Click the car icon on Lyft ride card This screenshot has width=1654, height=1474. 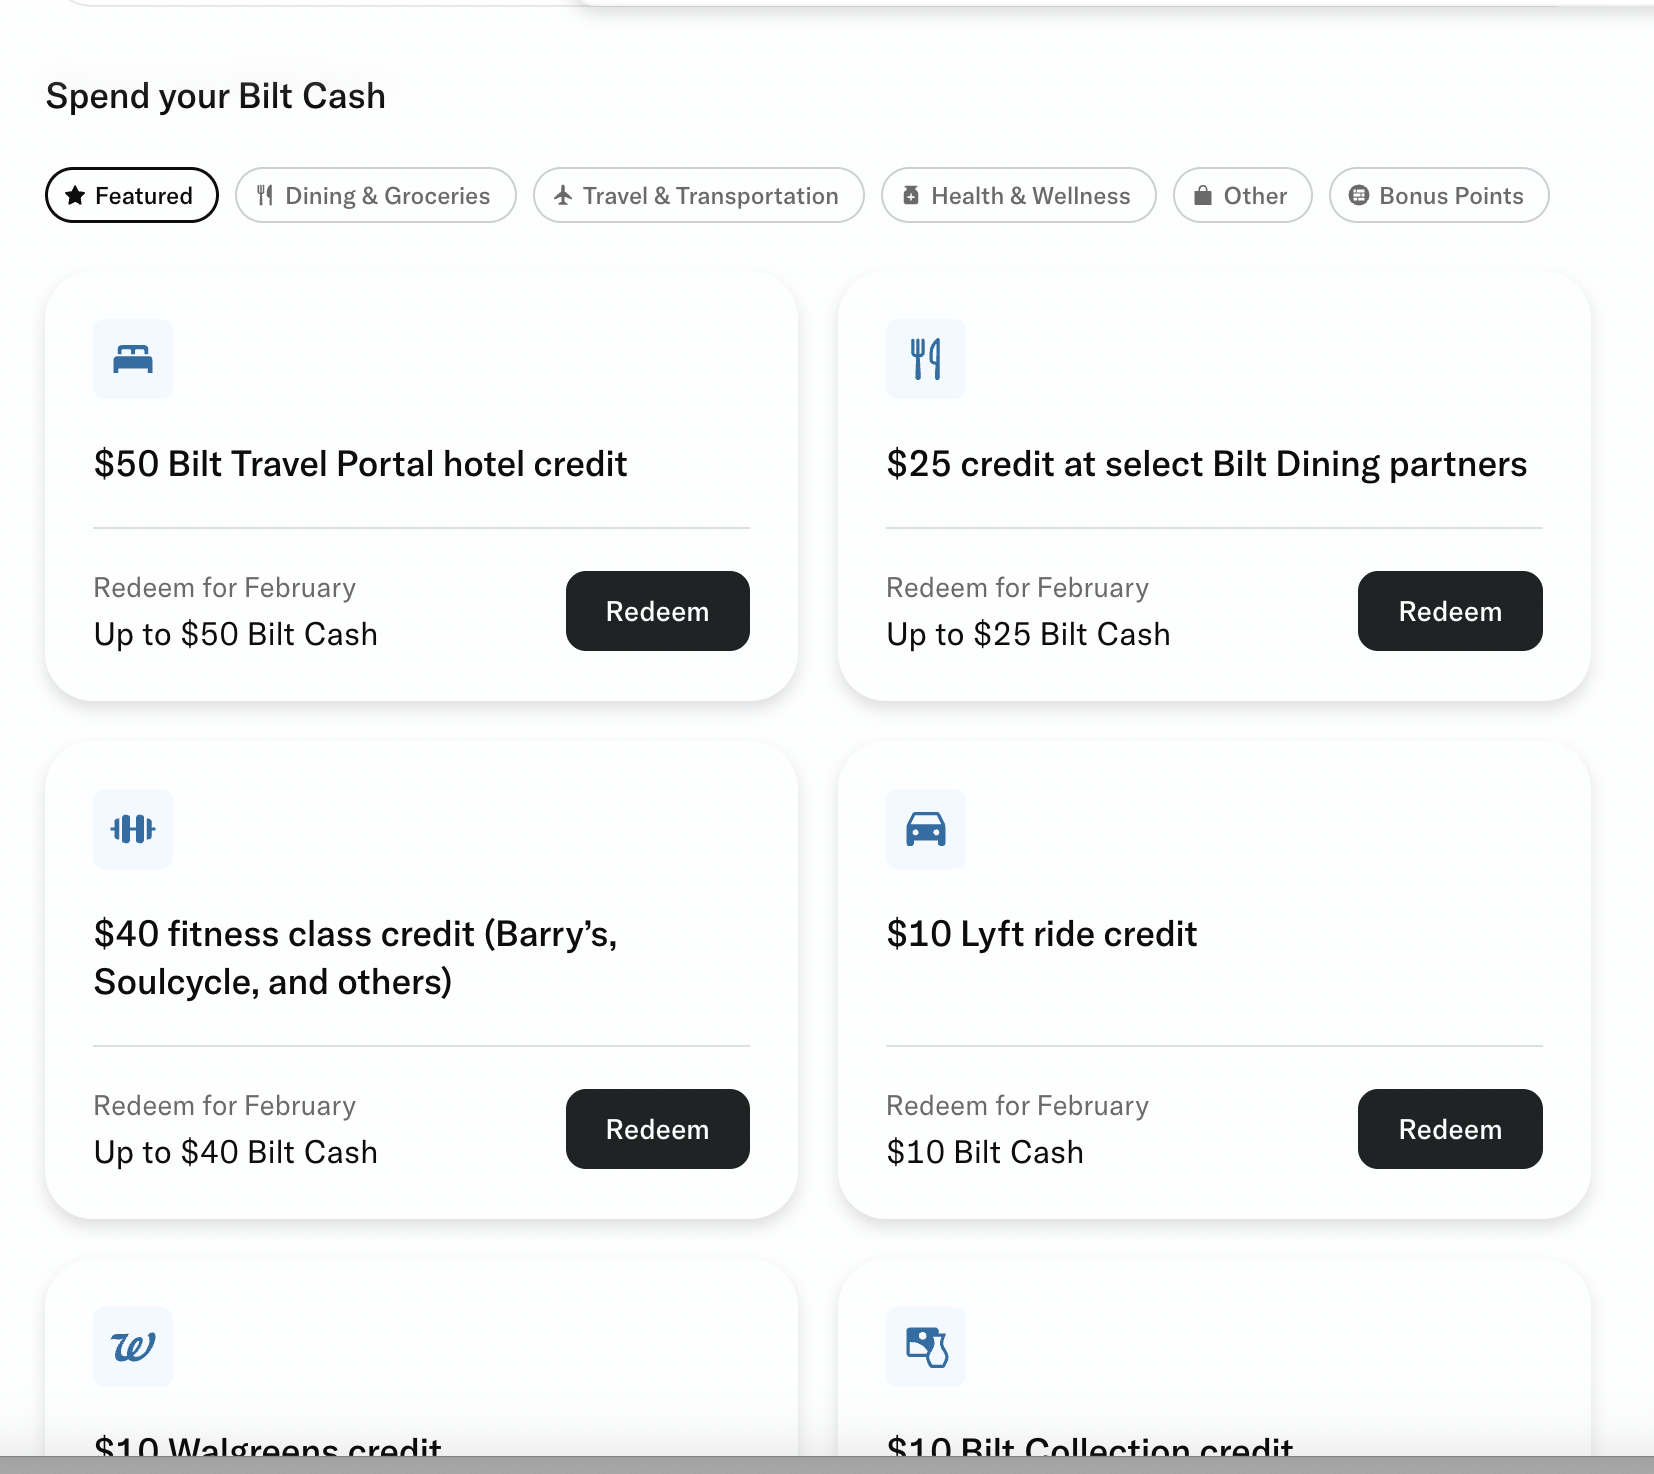coord(925,829)
